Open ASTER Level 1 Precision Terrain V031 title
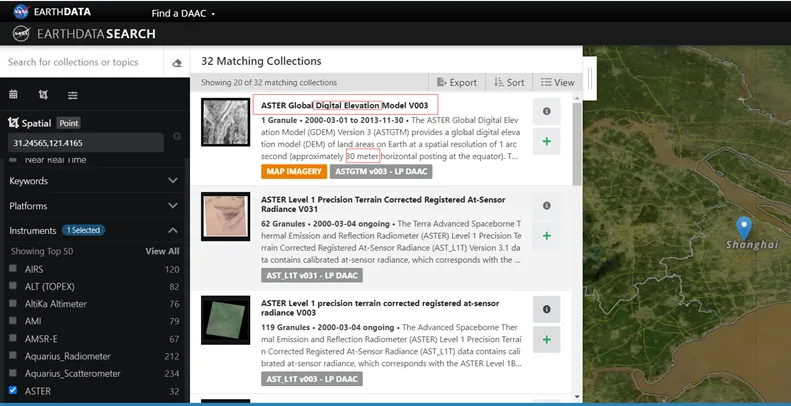The image size is (791, 406). 383,204
